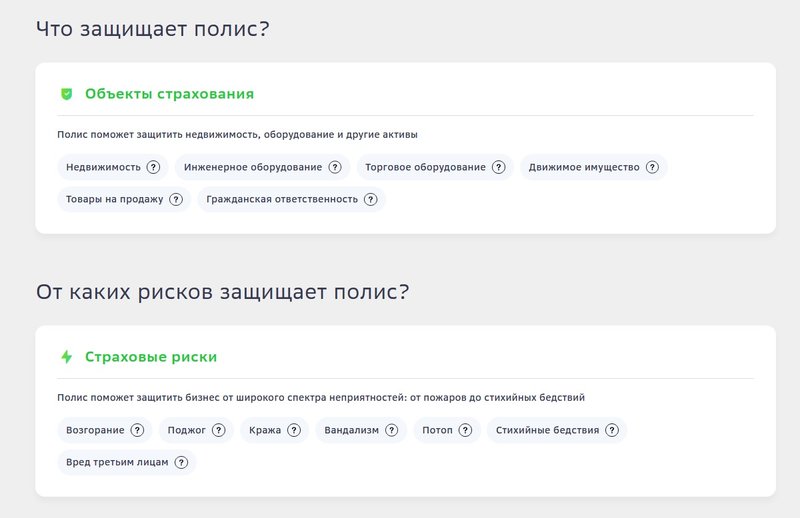This screenshot has width=800, height=518.
Task: Click the question icon beside Гражданская ответственность
Action: point(370,199)
